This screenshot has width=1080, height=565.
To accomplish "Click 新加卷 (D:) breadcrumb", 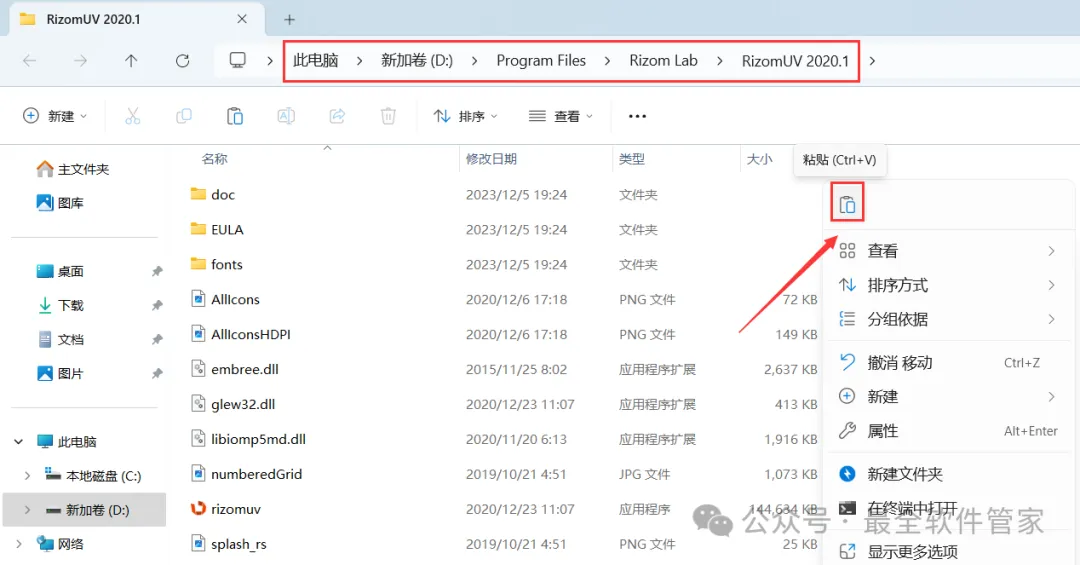I will (417, 61).
